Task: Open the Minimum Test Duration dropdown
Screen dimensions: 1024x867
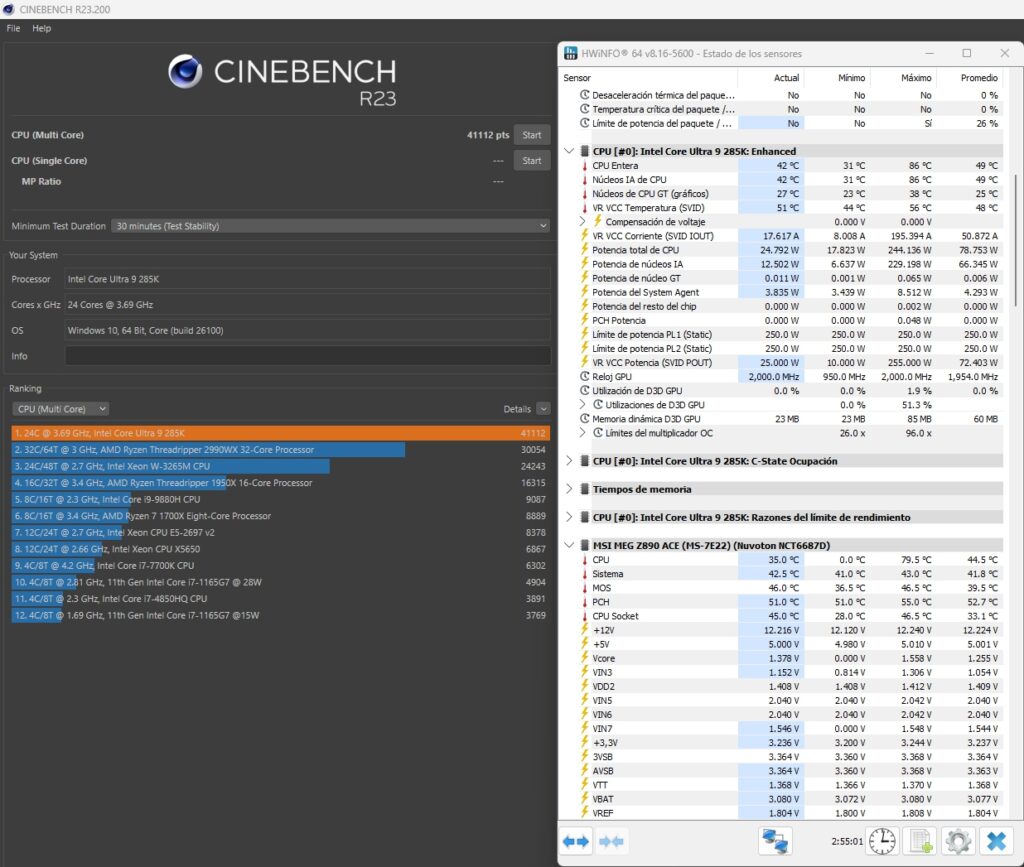Action: pyautogui.click(x=330, y=226)
